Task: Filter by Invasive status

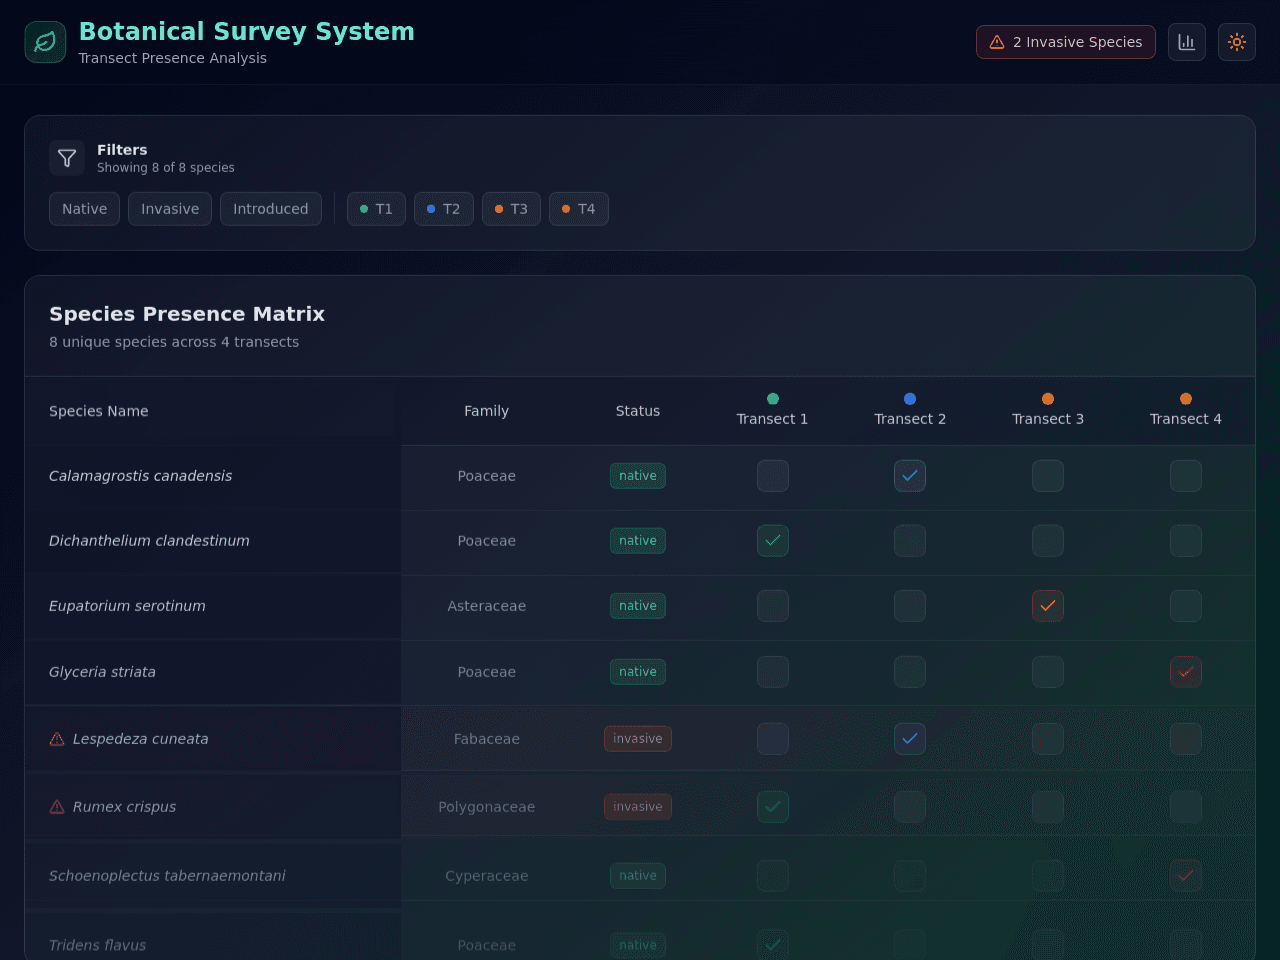Action: (170, 209)
